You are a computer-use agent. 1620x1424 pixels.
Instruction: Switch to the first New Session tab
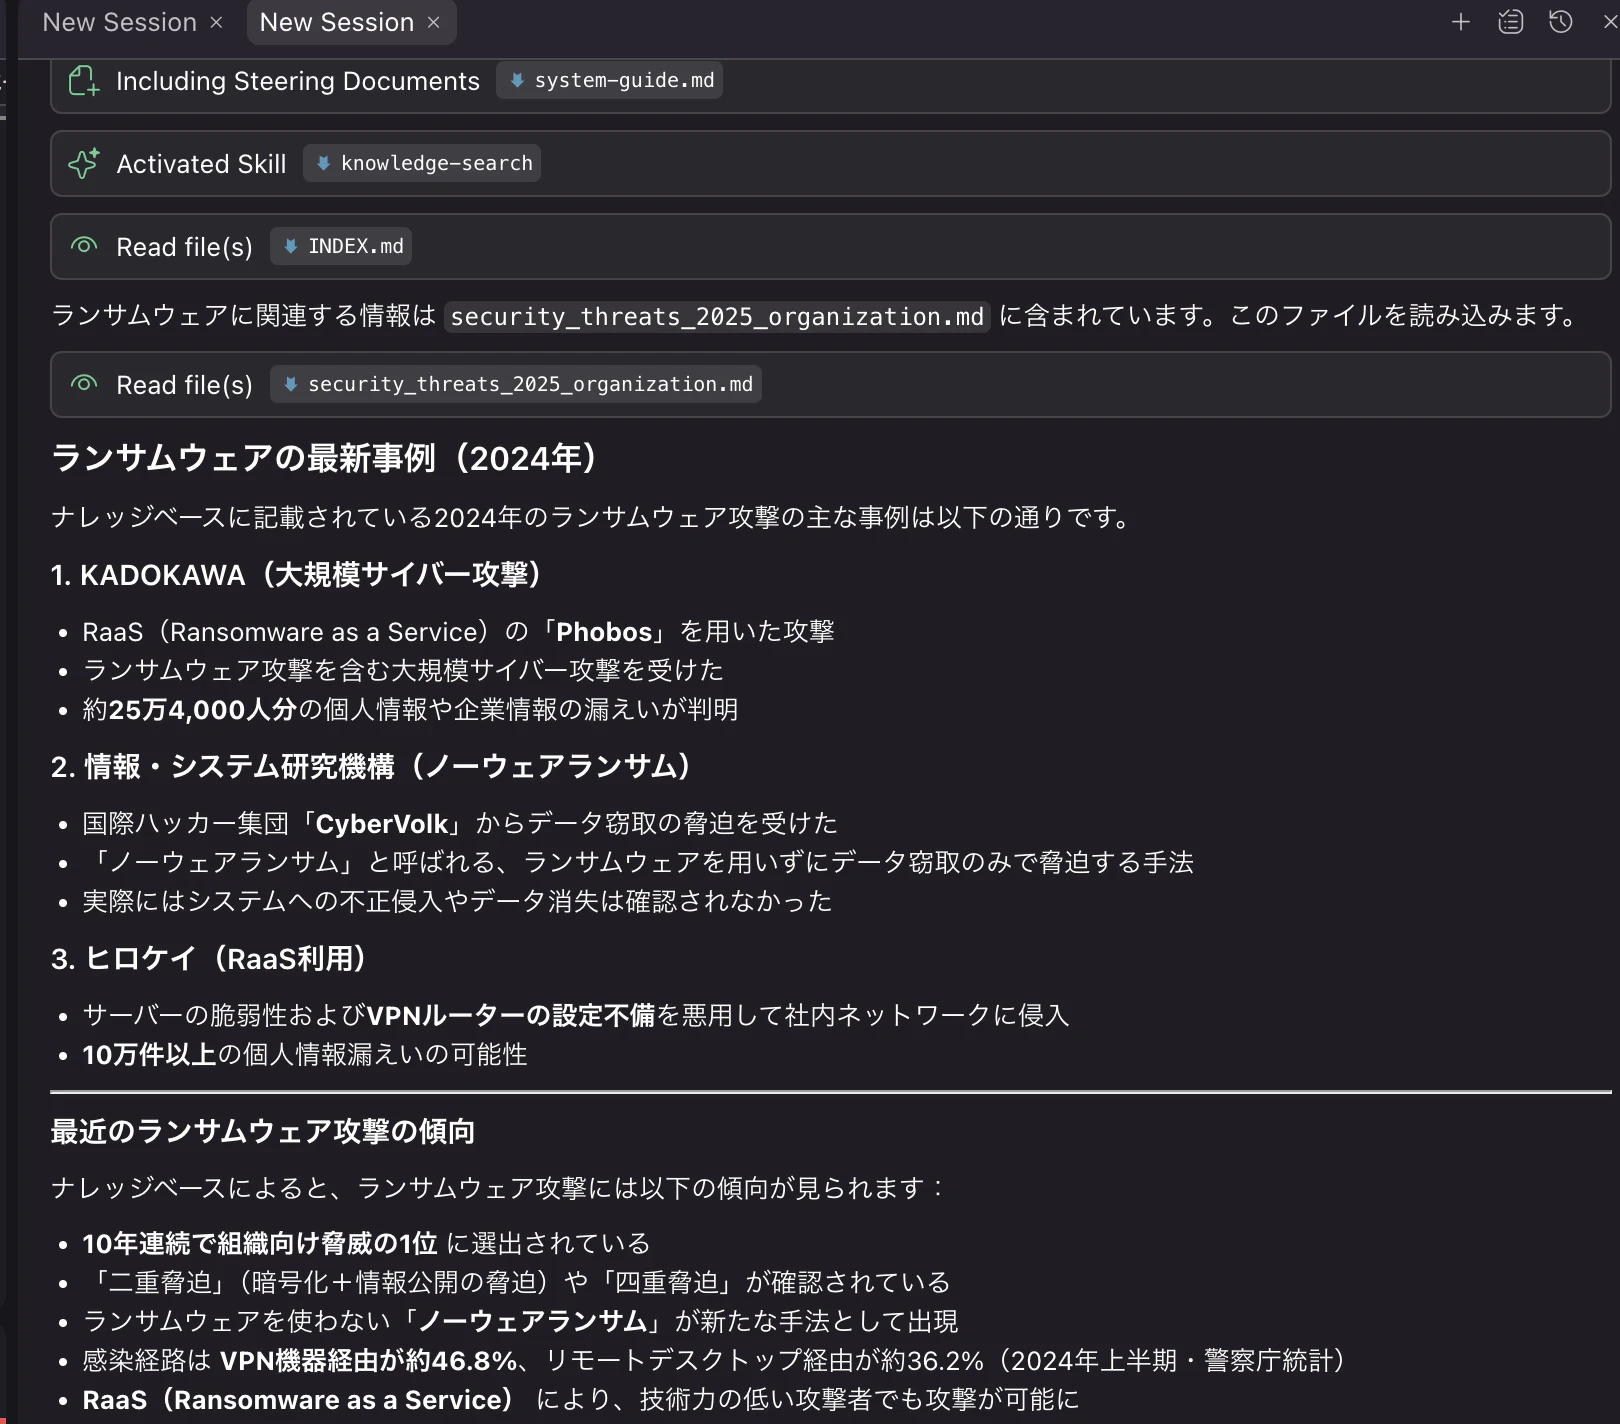click(119, 22)
